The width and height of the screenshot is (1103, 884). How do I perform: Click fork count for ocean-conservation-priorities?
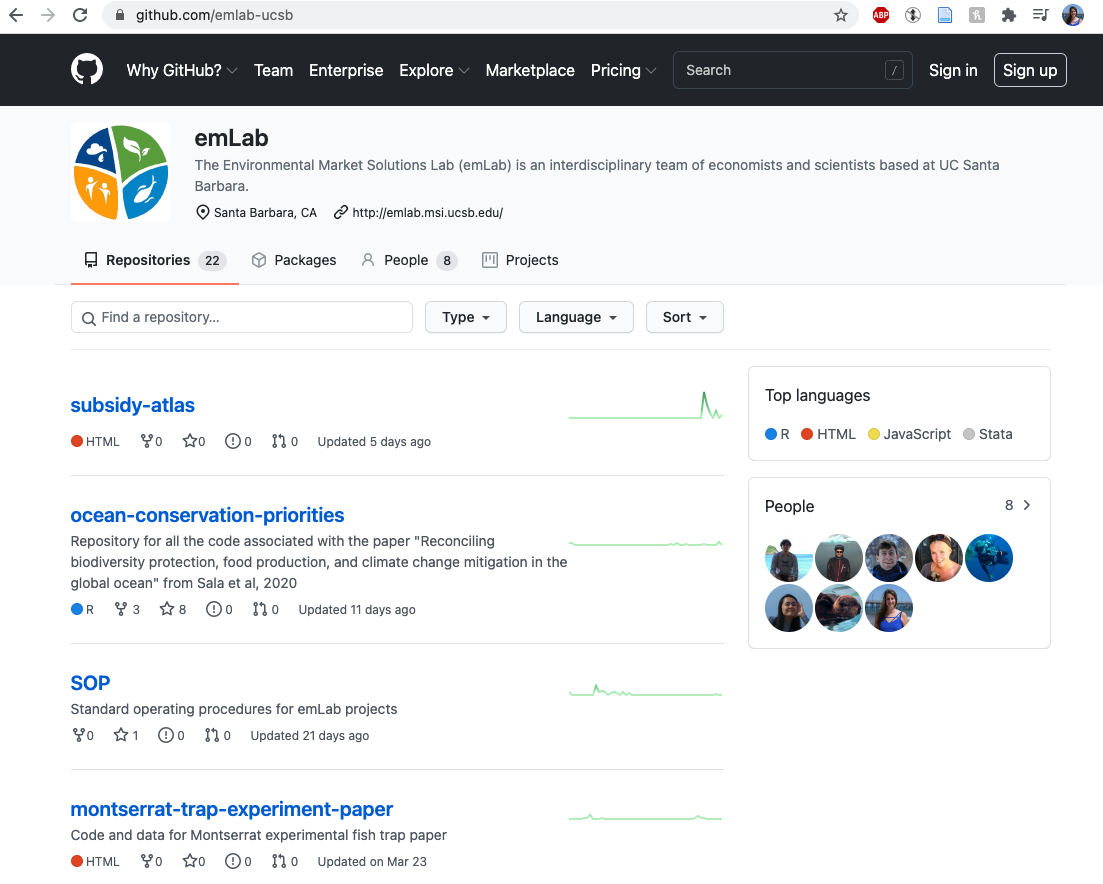(127, 609)
